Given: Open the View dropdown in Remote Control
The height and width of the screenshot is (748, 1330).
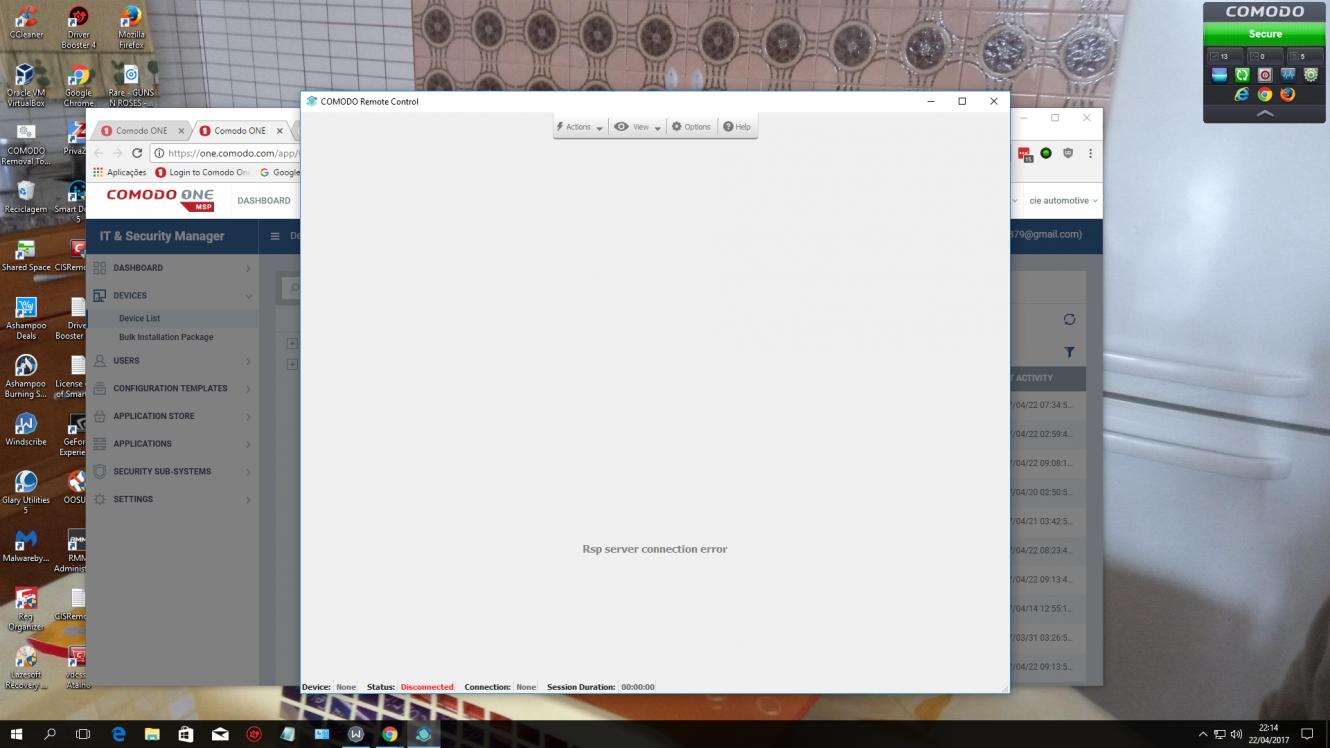Looking at the screenshot, I should [637, 127].
